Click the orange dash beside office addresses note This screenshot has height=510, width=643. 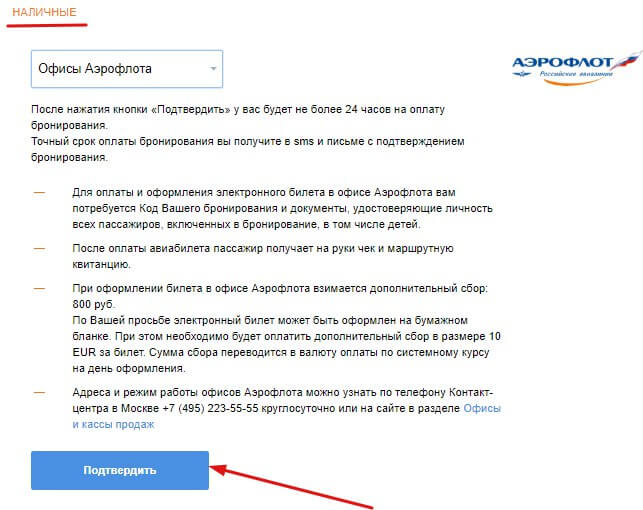click(39, 392)
